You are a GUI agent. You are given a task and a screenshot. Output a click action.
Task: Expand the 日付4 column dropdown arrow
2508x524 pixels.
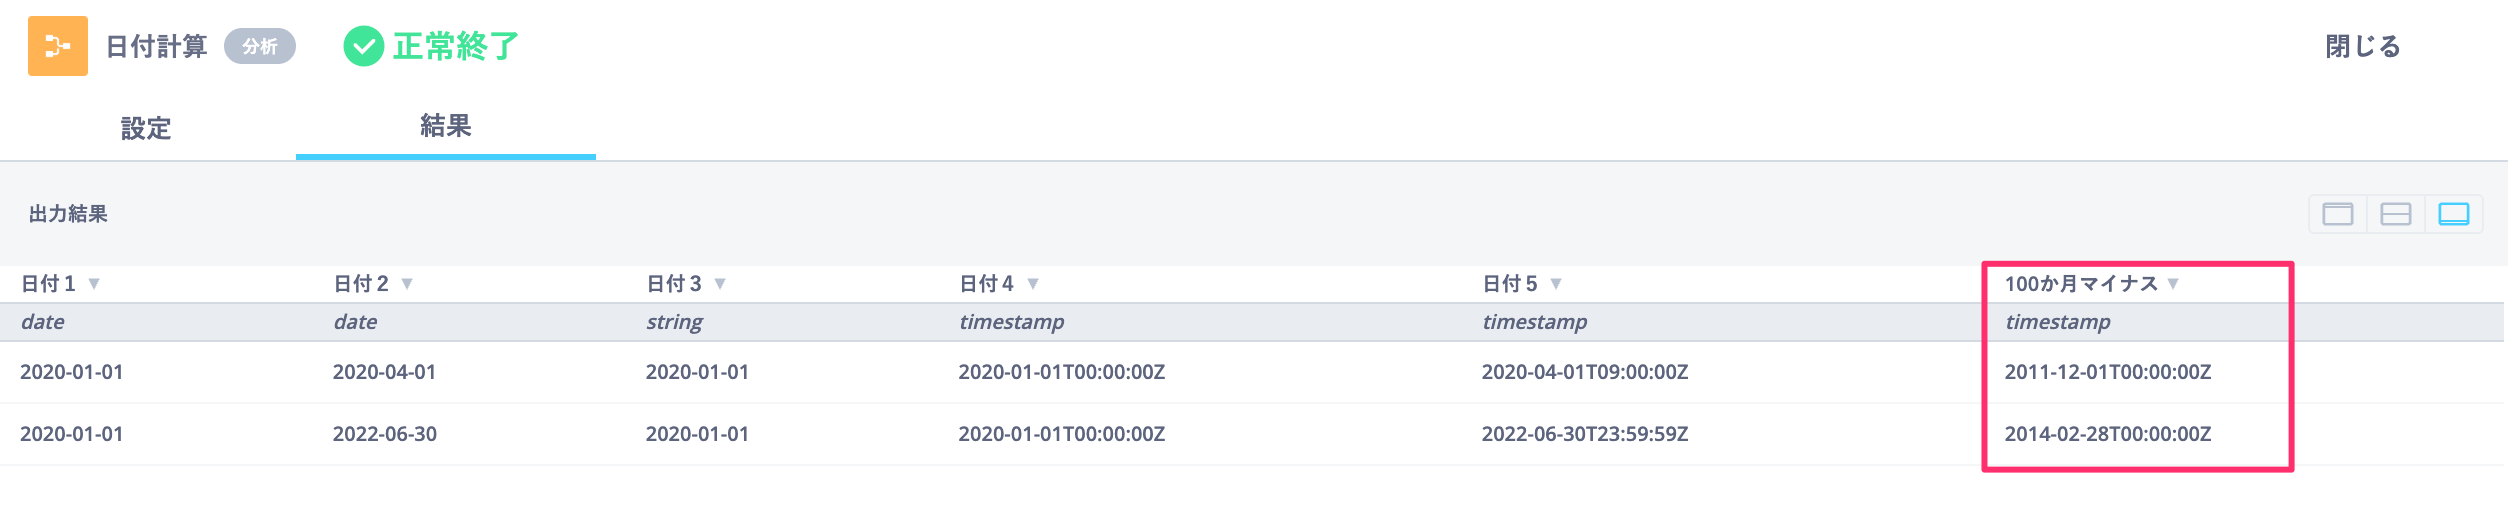(1033, 284)
